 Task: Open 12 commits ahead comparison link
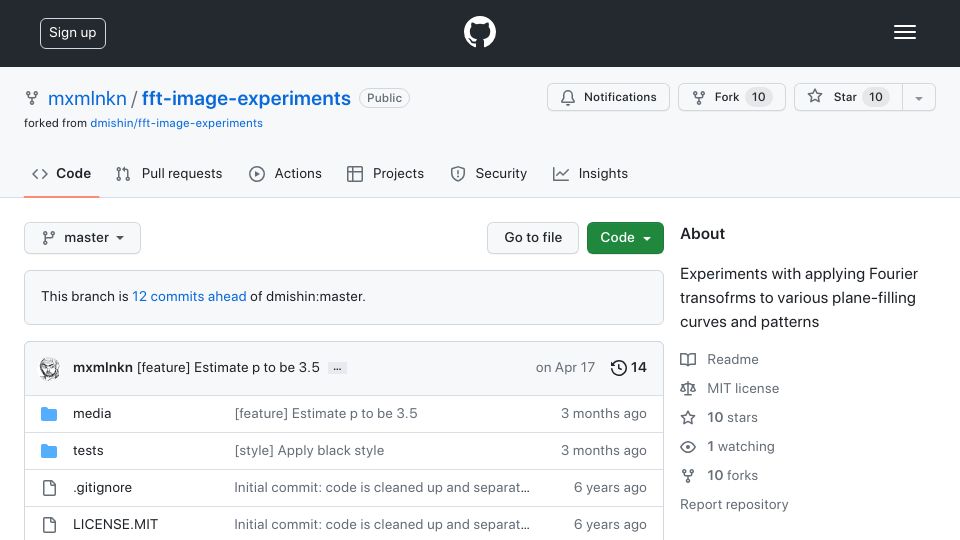(189, 296)
